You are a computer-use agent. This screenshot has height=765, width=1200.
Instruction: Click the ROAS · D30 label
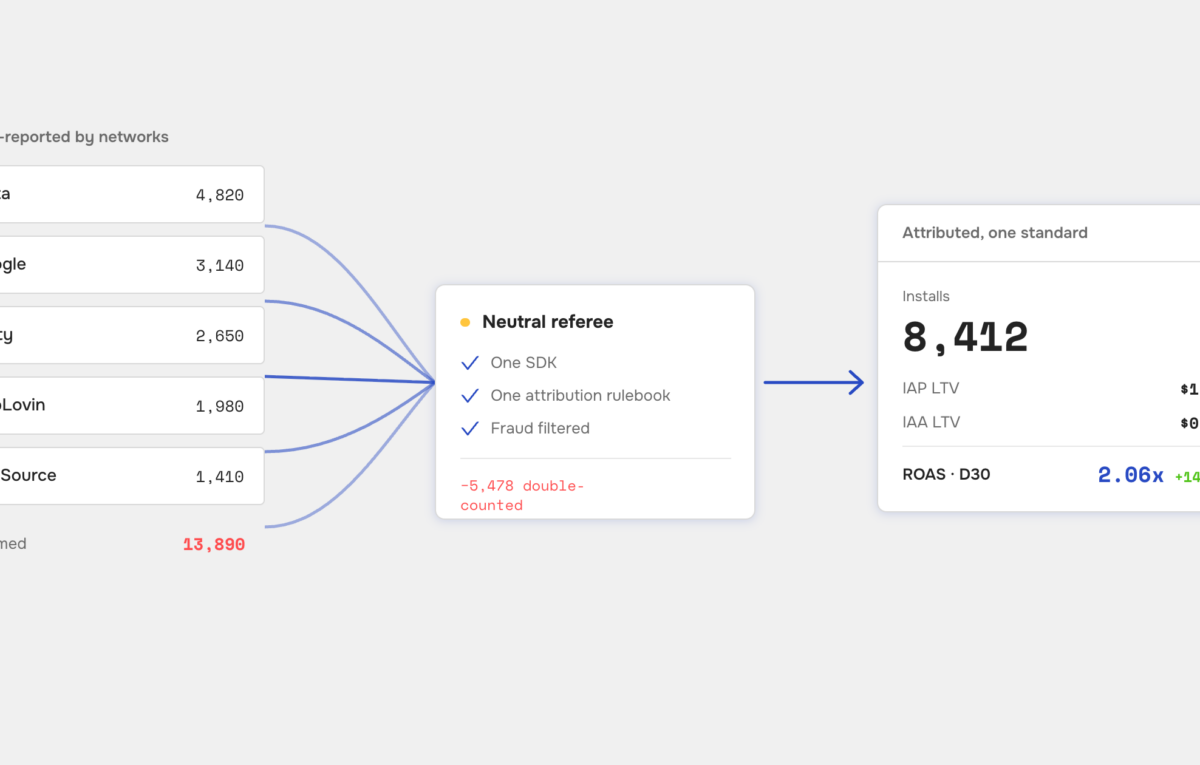(x=946, y=474)
